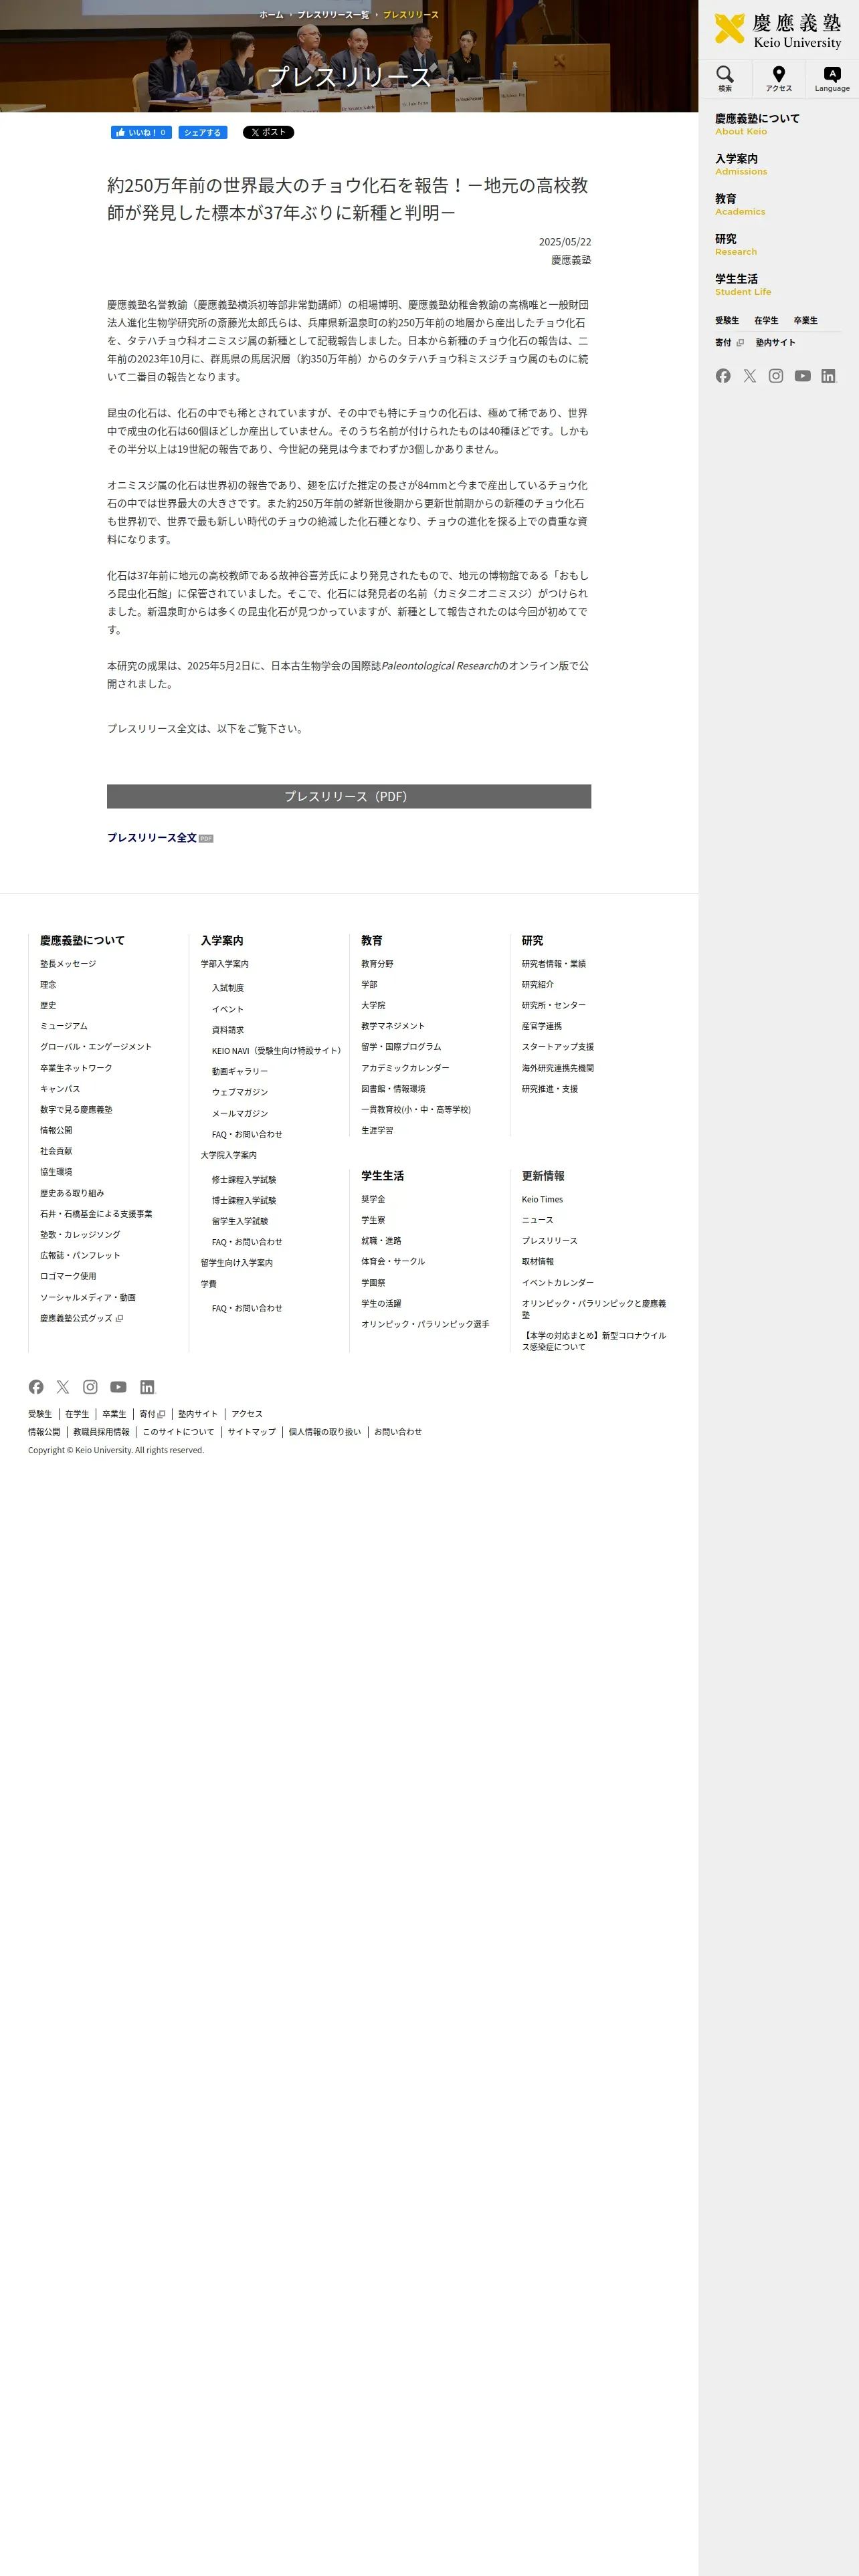Open アカデミックカレンダー footer link
Viewport: 859px width, 2576px height.
click(405, 1068)
